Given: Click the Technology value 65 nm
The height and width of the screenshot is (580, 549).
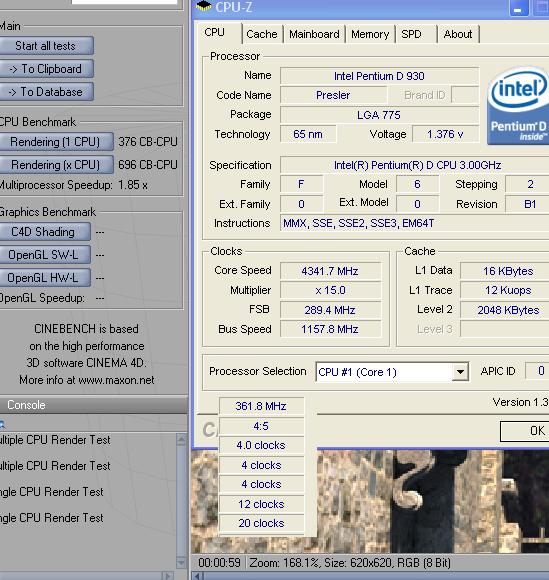Looking at the screenshot, I should (308, 134).
